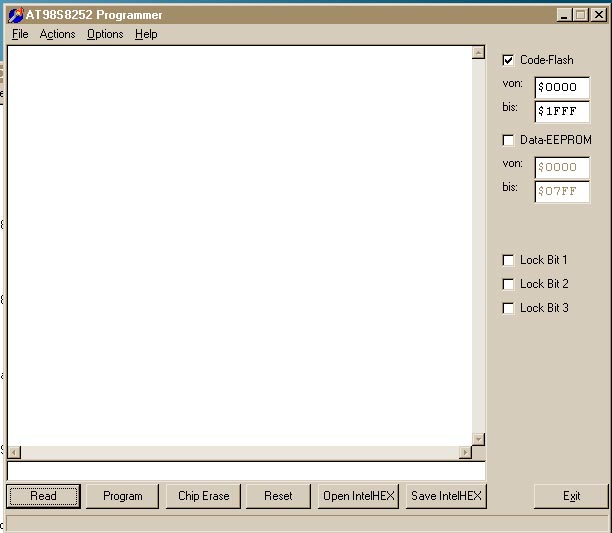Click the Data-EEPROM bis field $07FF

pos(562,192)
